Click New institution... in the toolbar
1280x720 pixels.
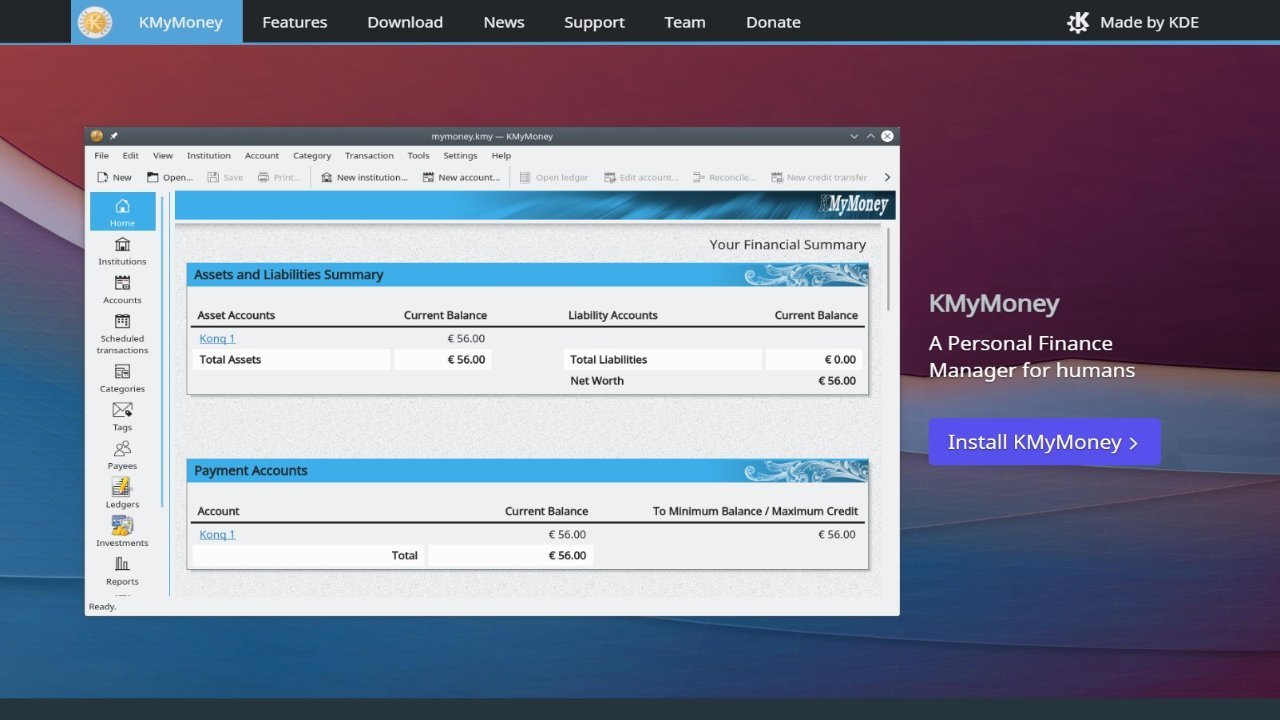364,177
